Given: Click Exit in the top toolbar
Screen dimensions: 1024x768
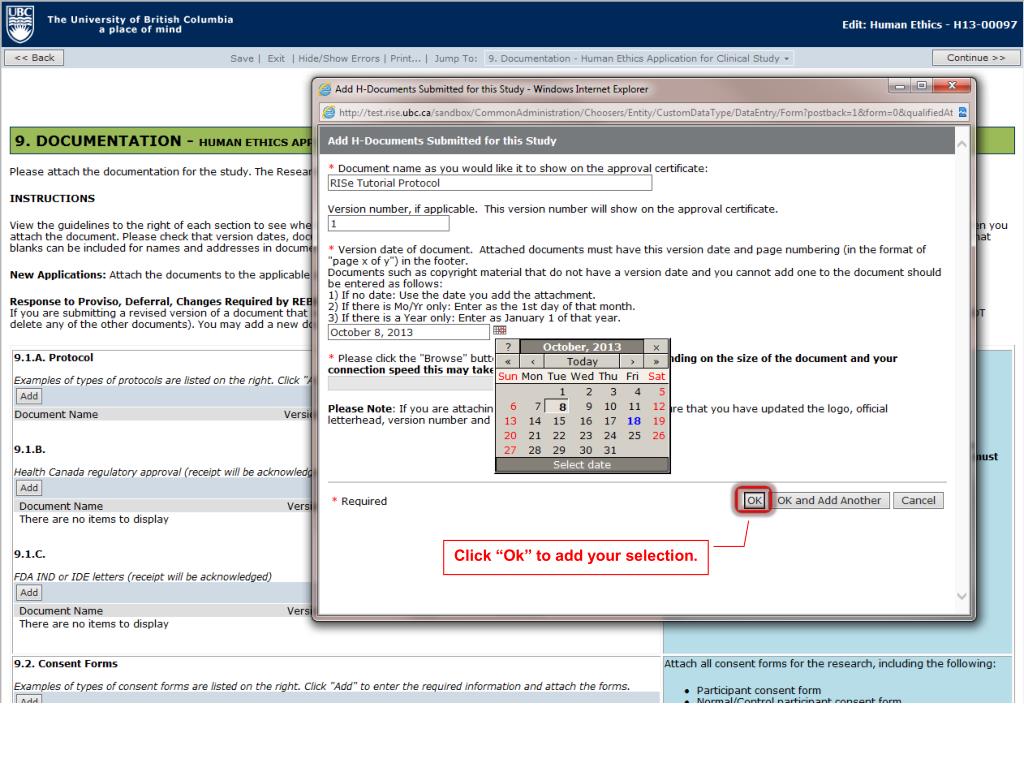Looking at the screenshot, I should [x=276, y=58].
